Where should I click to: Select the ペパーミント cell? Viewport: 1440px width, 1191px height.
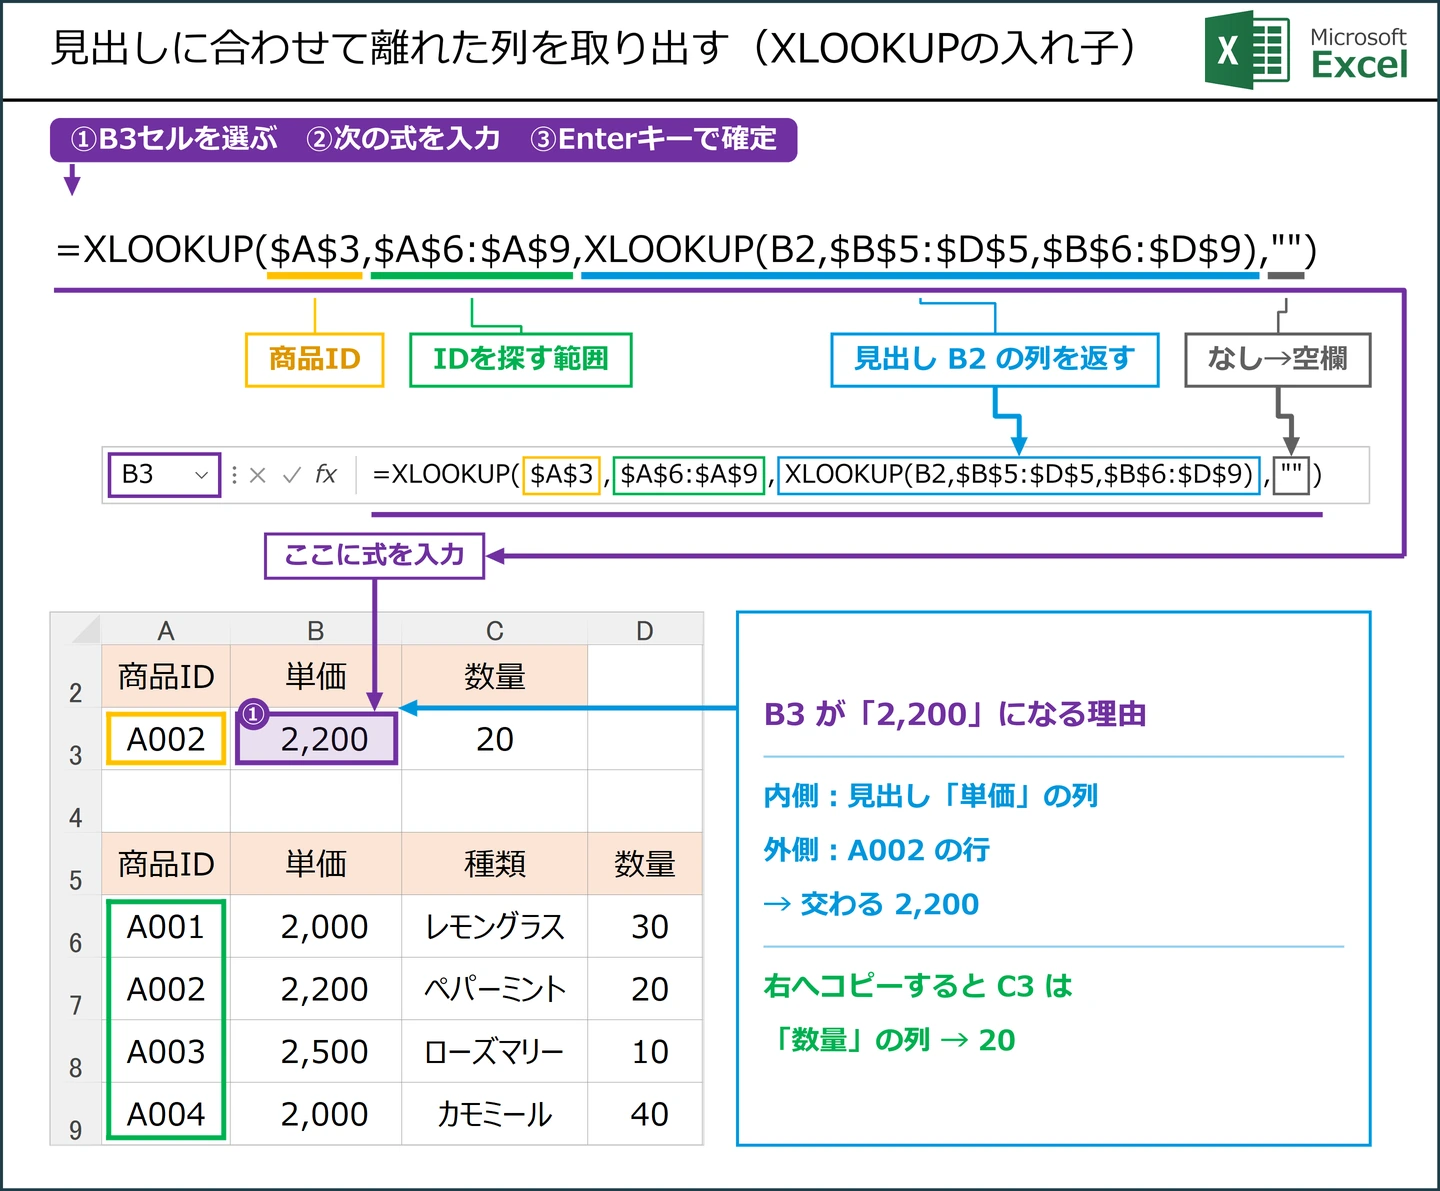(494, 989)
